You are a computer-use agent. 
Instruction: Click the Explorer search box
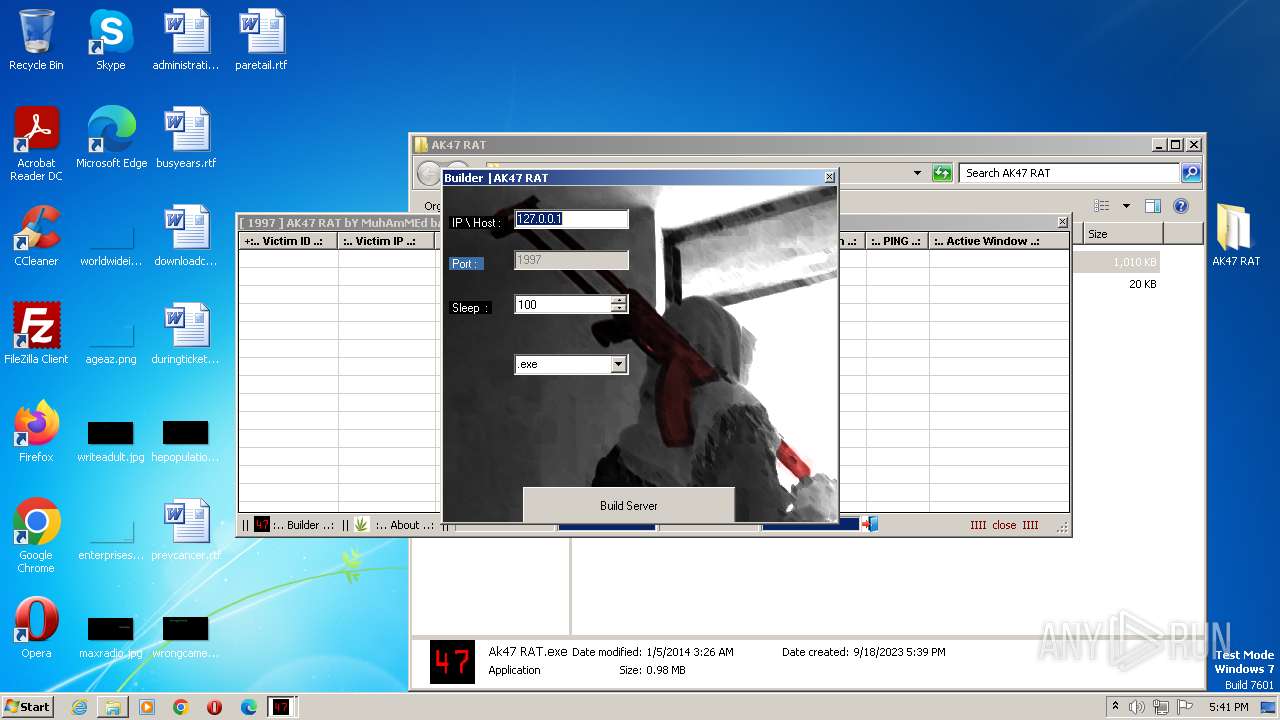[x=1069, y=173]
